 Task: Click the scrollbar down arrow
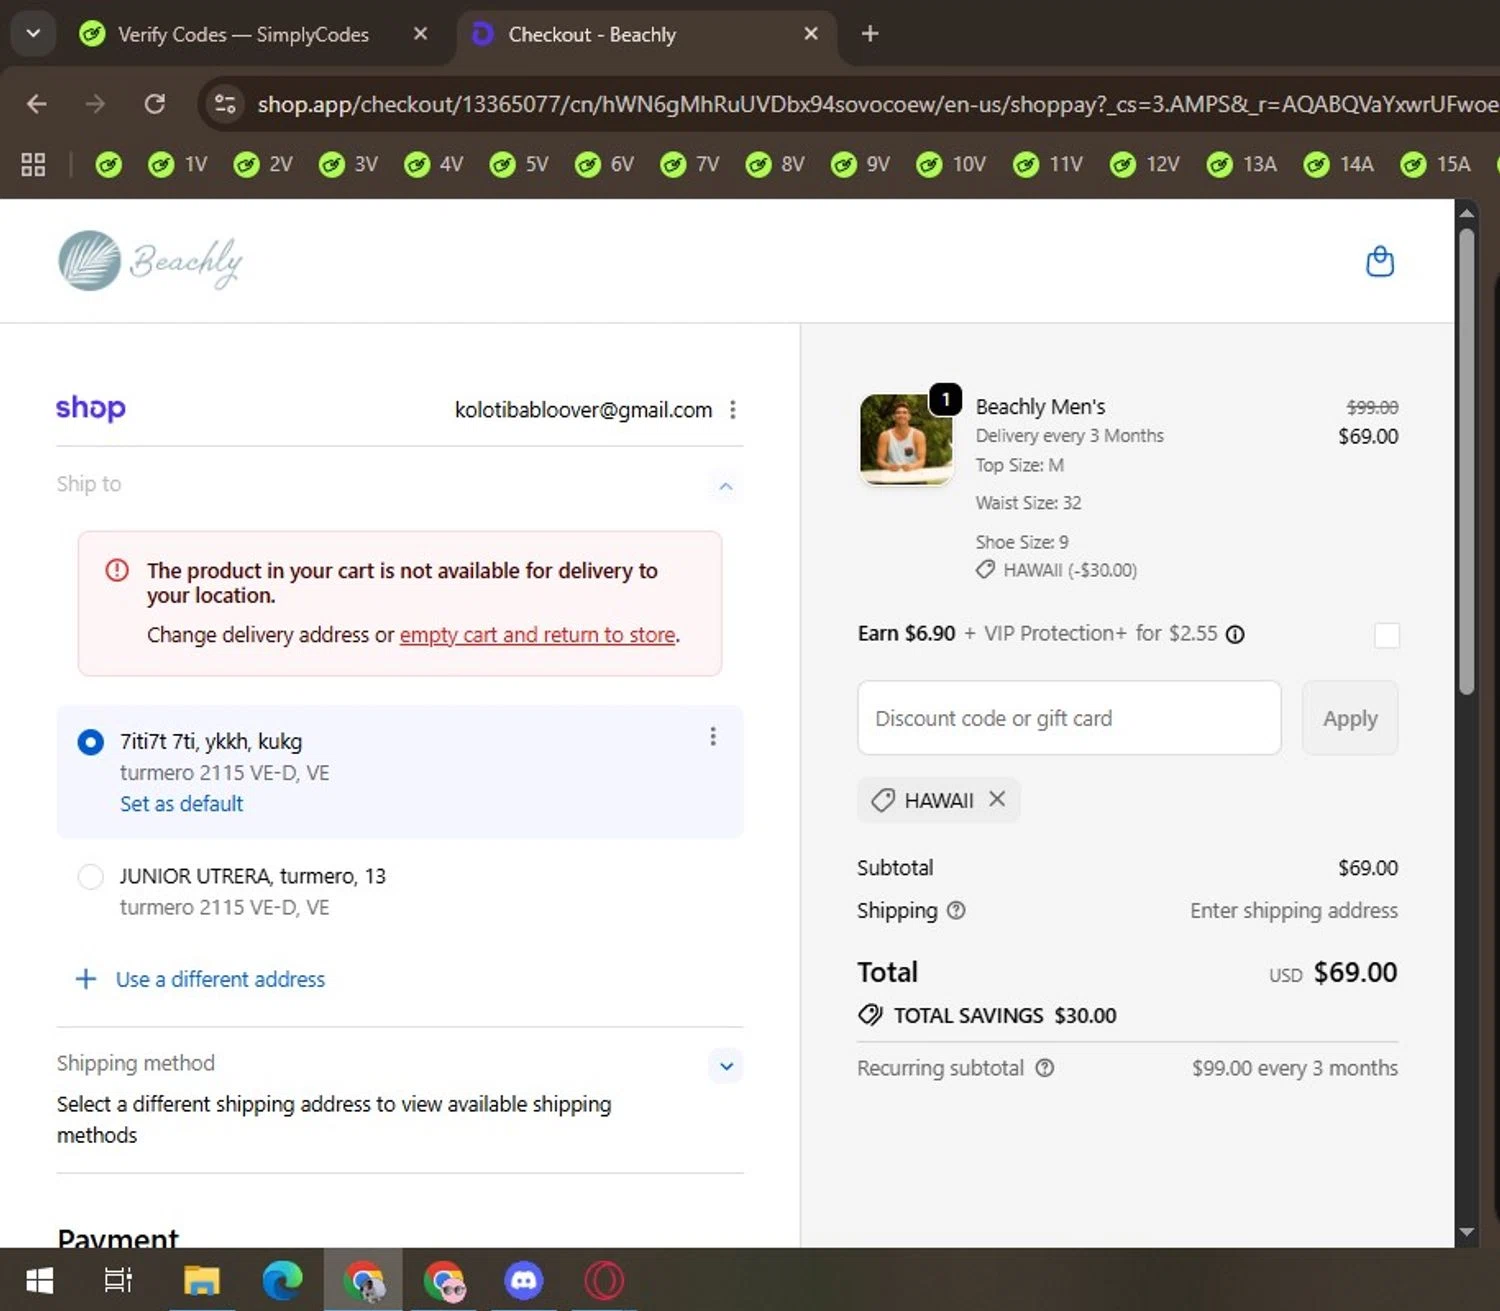point(1466,1232)
